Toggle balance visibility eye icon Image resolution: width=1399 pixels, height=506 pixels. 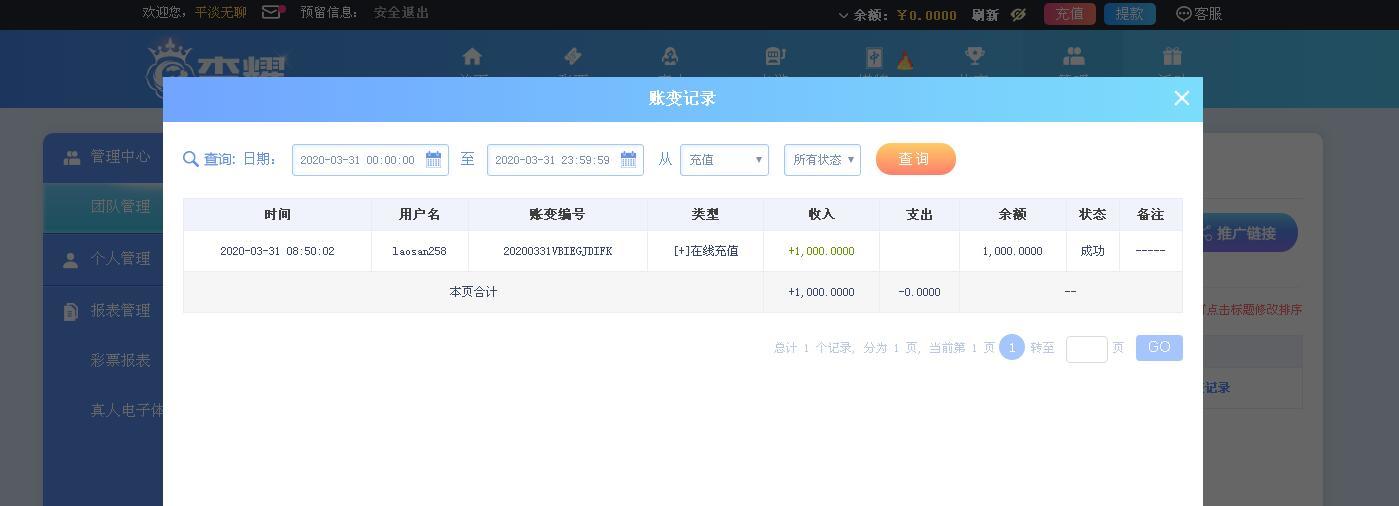[1018, 14]
